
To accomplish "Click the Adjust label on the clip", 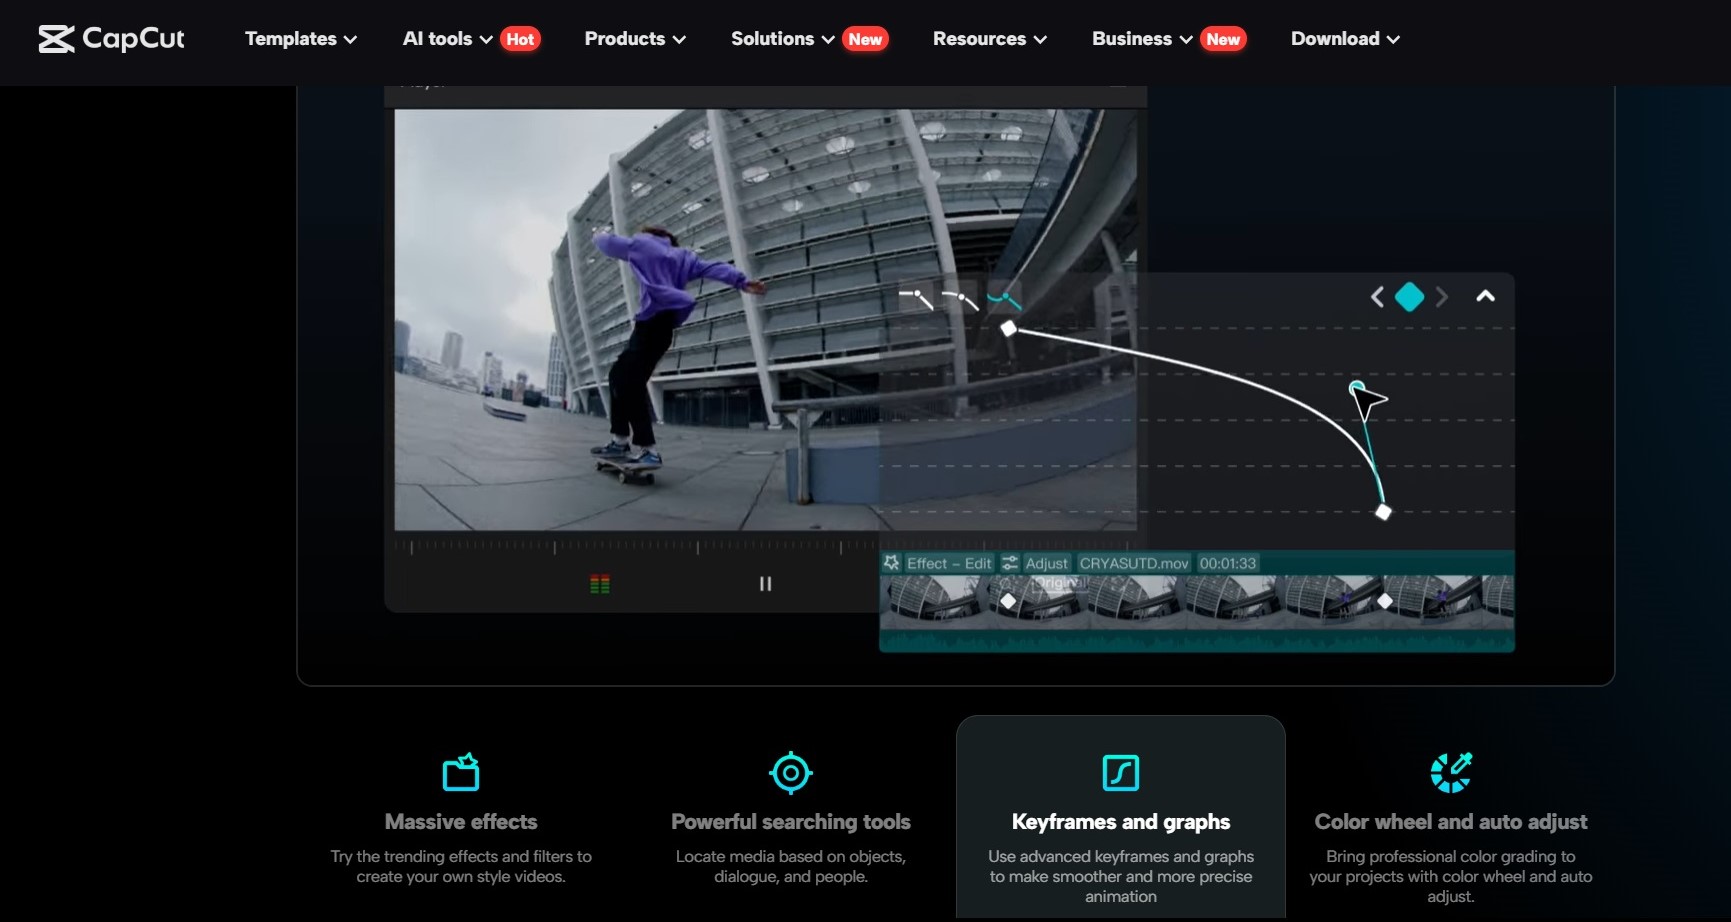I will [x=1046, y=563].
